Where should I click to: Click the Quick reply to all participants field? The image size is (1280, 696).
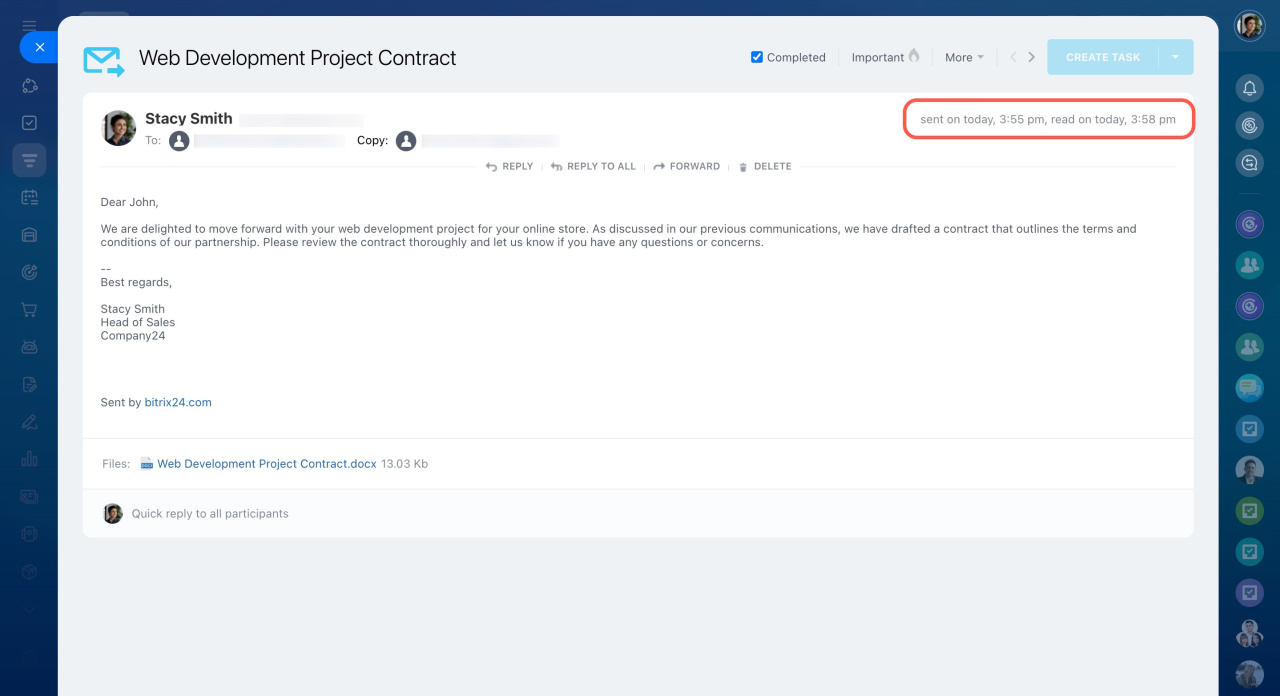tap(210, 514)
